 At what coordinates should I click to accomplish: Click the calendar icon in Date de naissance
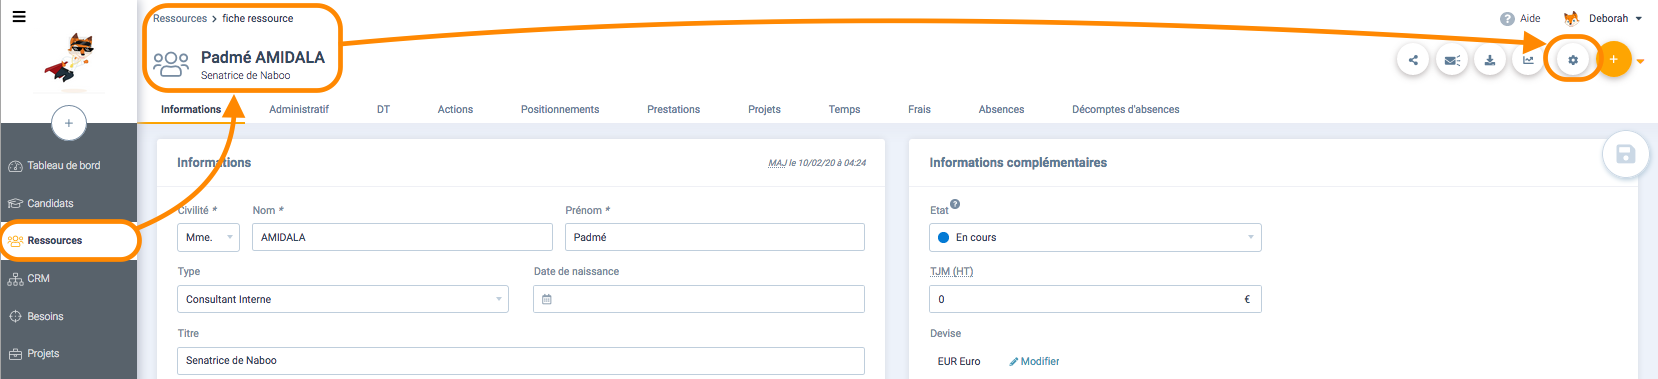coord(547,299)
